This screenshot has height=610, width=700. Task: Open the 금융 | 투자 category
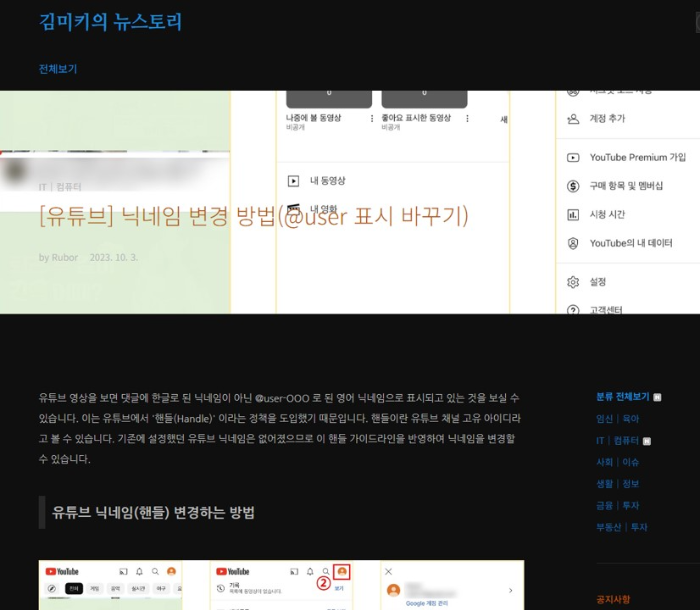click(617, 505)
